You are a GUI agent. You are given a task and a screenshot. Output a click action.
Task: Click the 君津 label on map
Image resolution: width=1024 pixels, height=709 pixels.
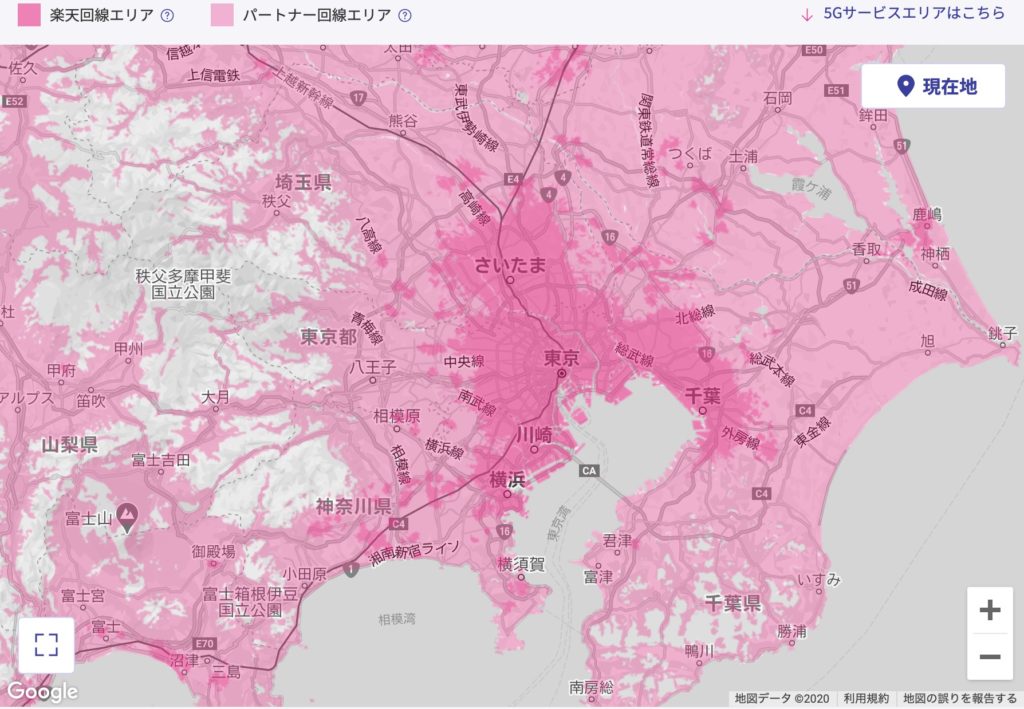pos(617,541)
